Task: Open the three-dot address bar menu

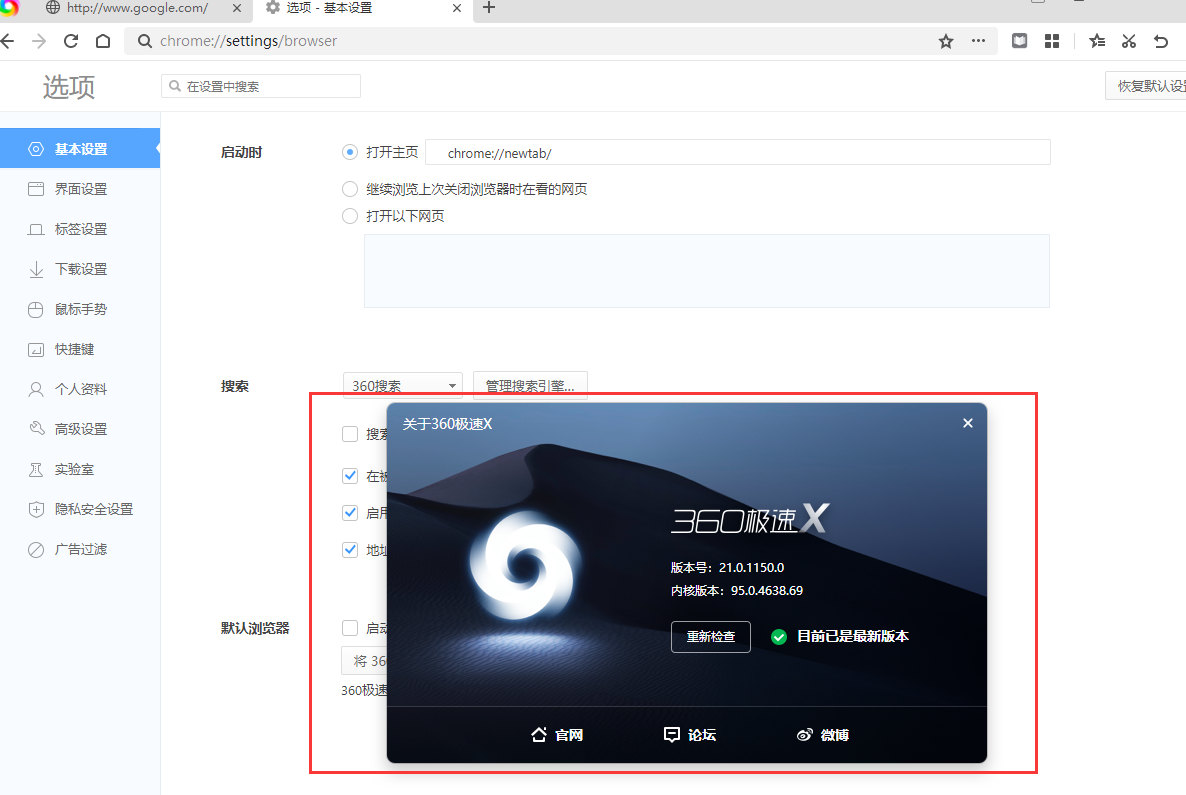Action: (x=978, y=41)
